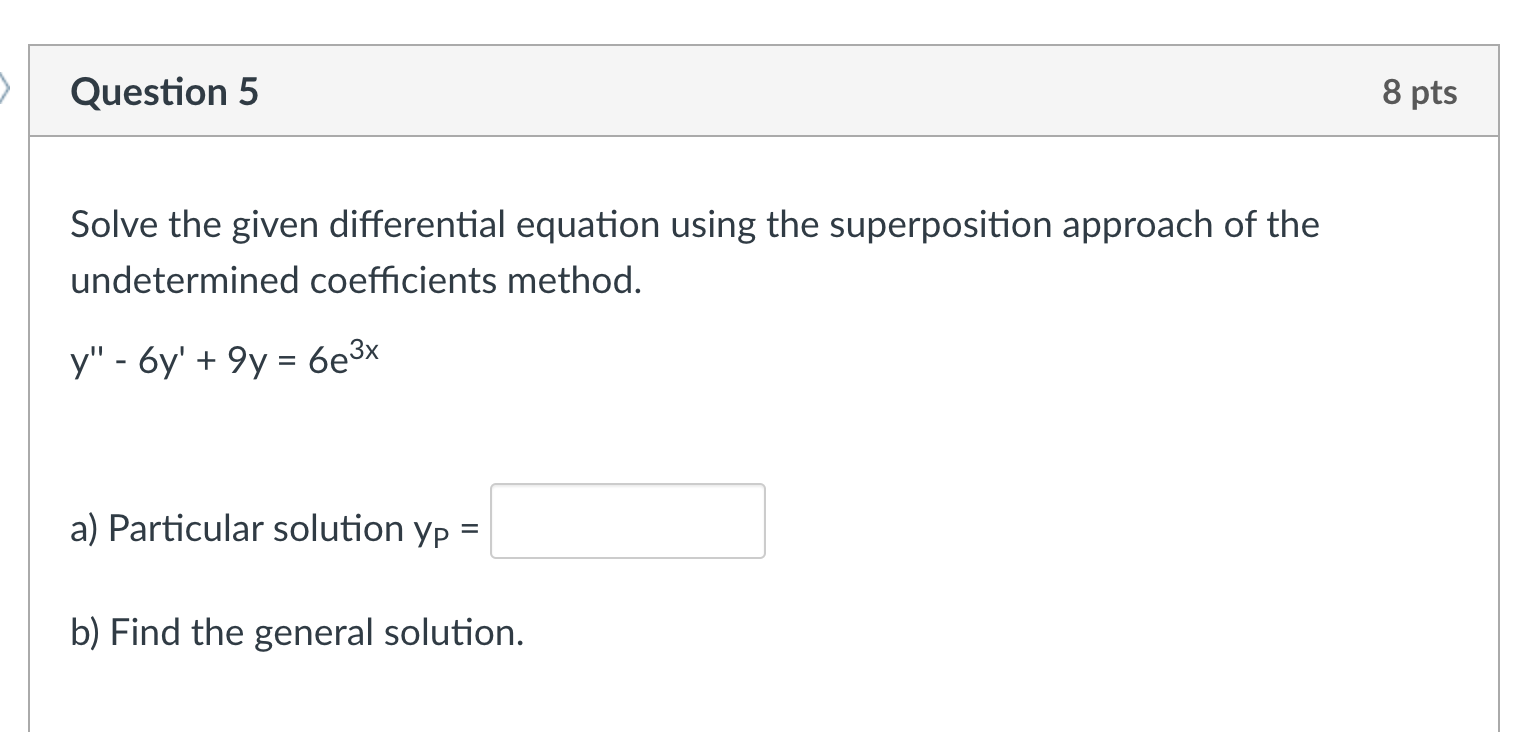Click inside the particular solution answer box

point(626,520)
